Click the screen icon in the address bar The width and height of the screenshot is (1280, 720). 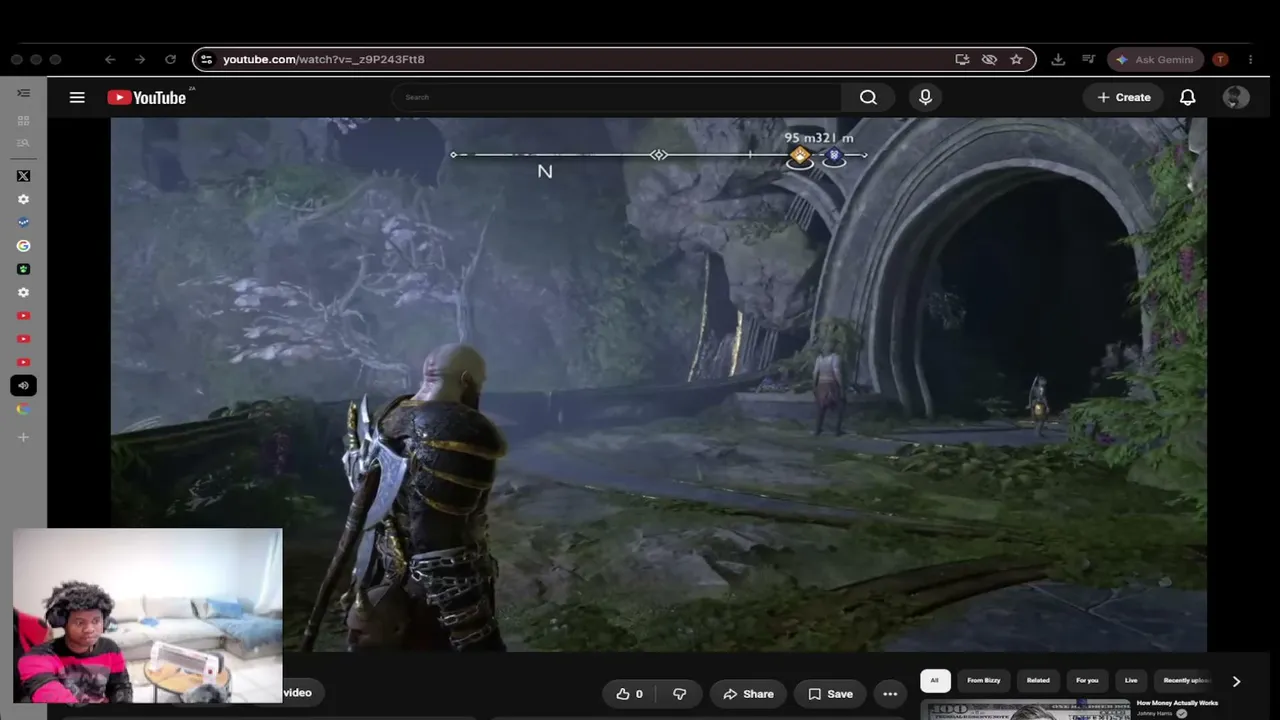click(x=962, y=60)
